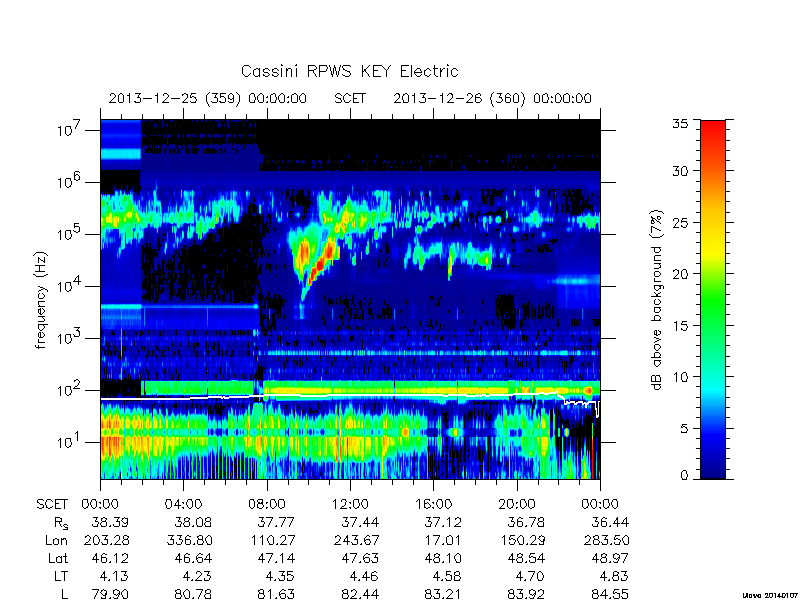Click L-shell value "79.90"

[x=110, y=594]
